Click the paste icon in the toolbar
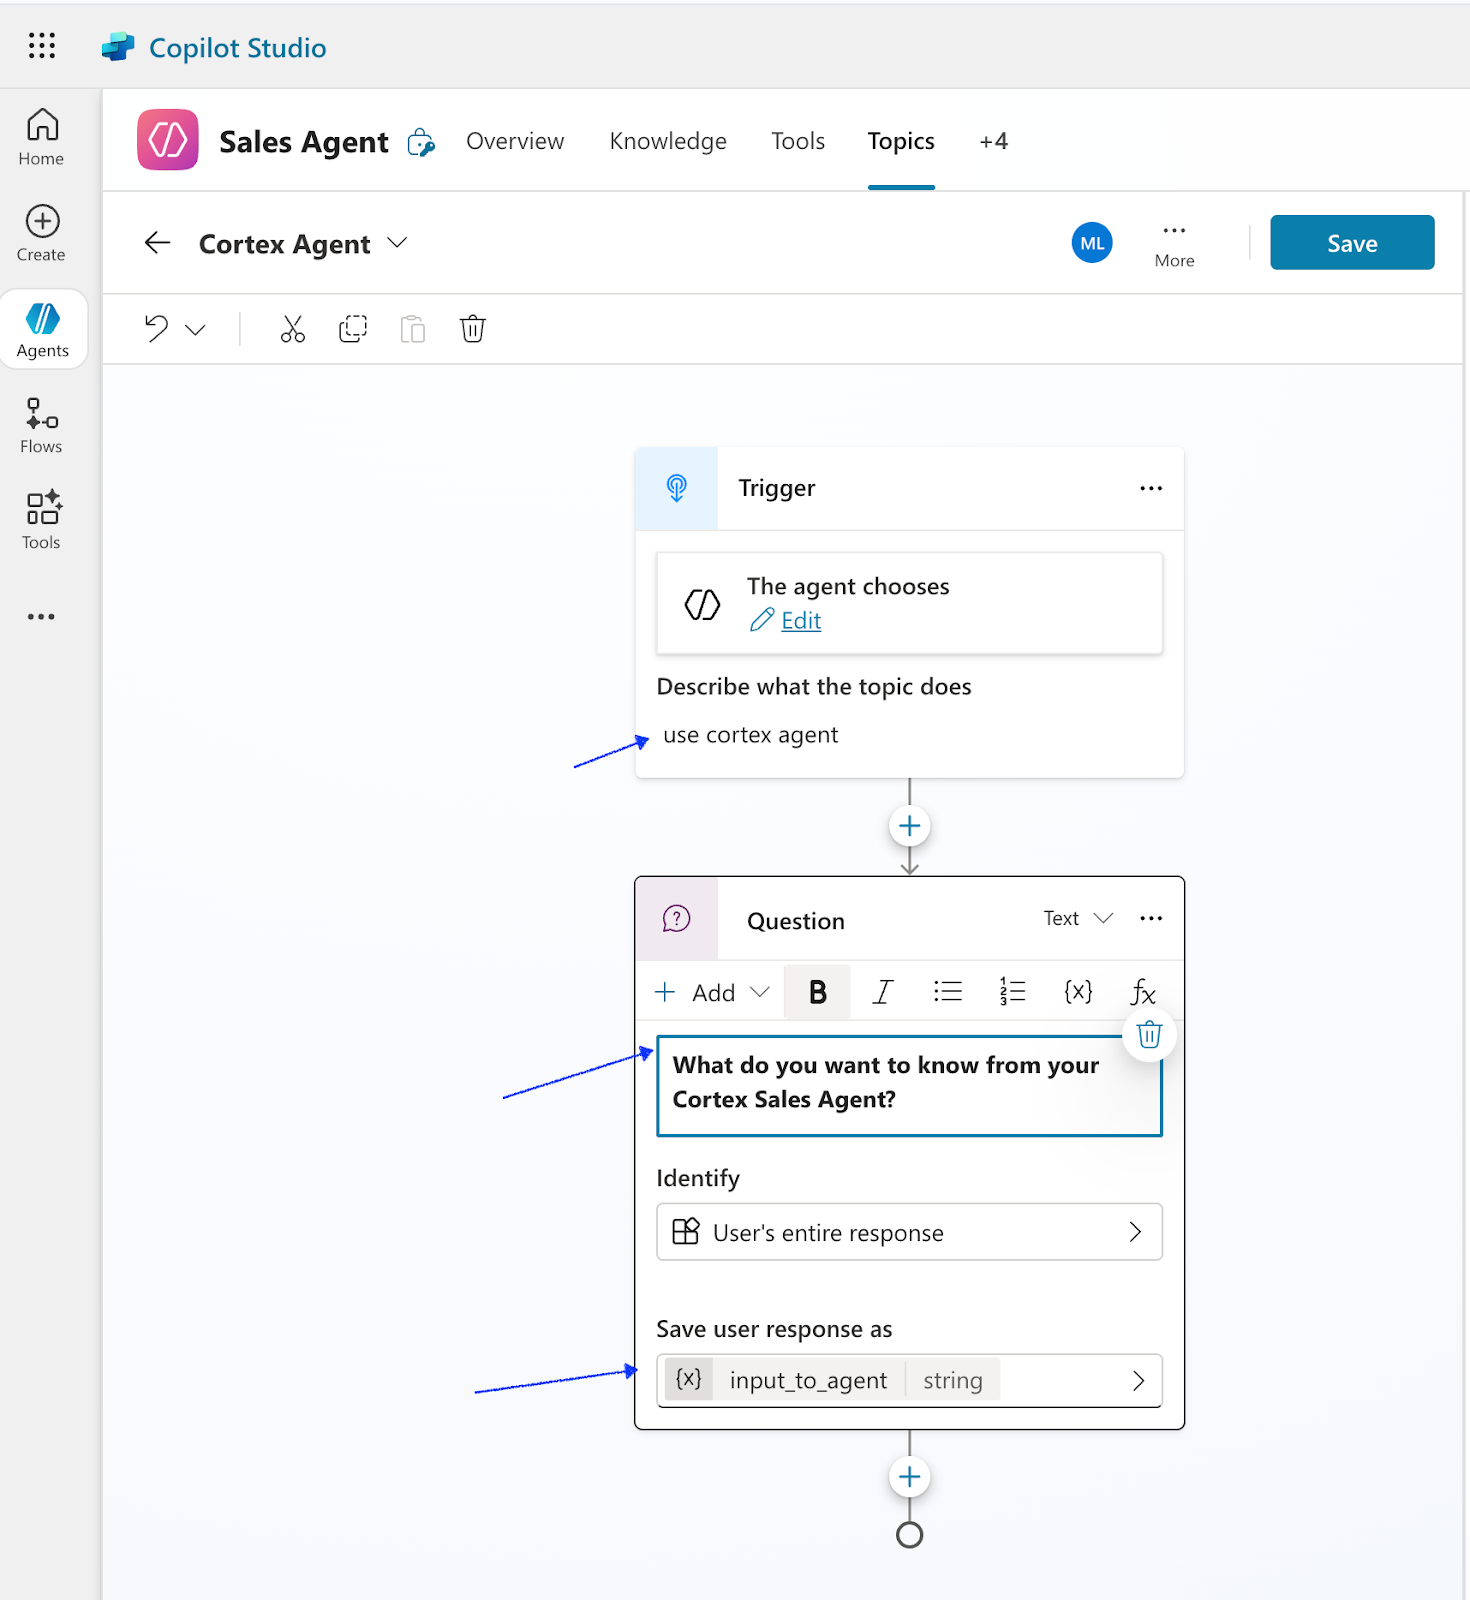The image size is (1470, 1600). [x=413, y=329]
